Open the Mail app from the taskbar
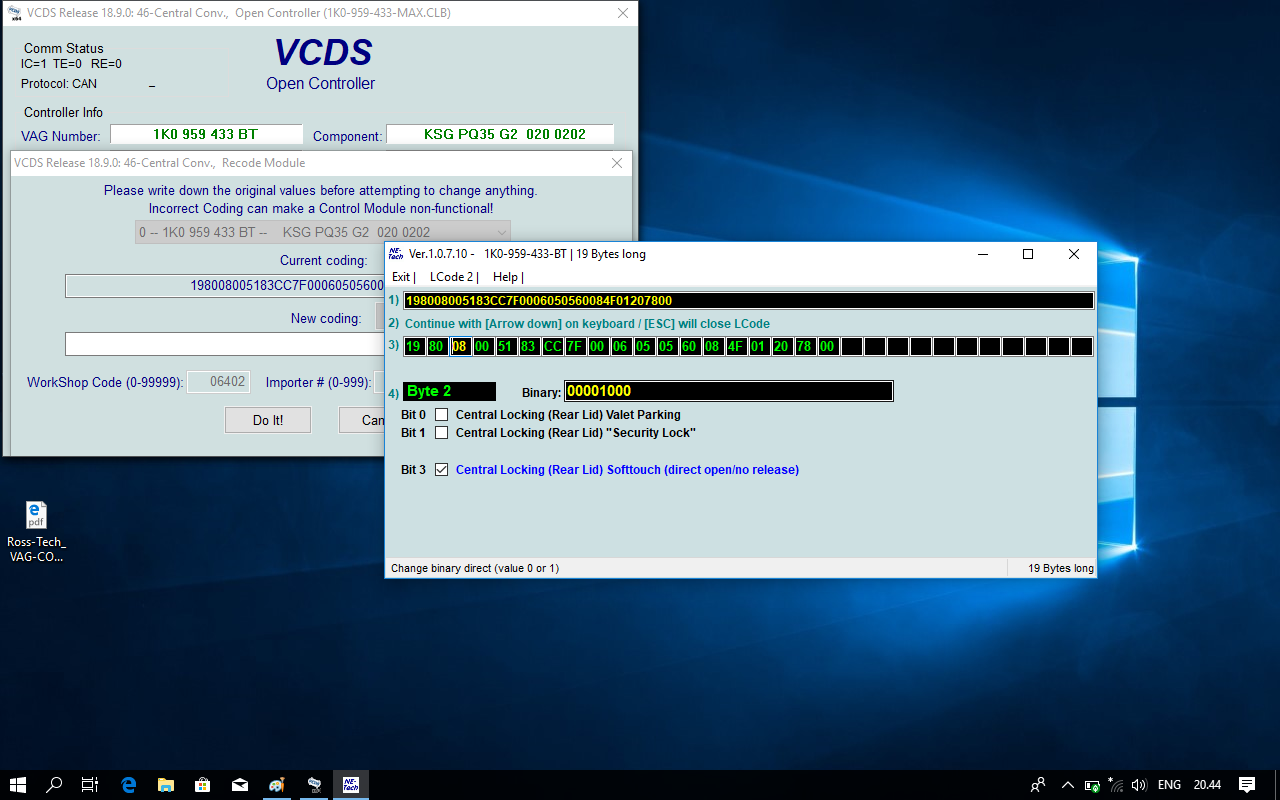Image resolution: width=1280 pixels, height=800 pixels. (x=240, y=785)
